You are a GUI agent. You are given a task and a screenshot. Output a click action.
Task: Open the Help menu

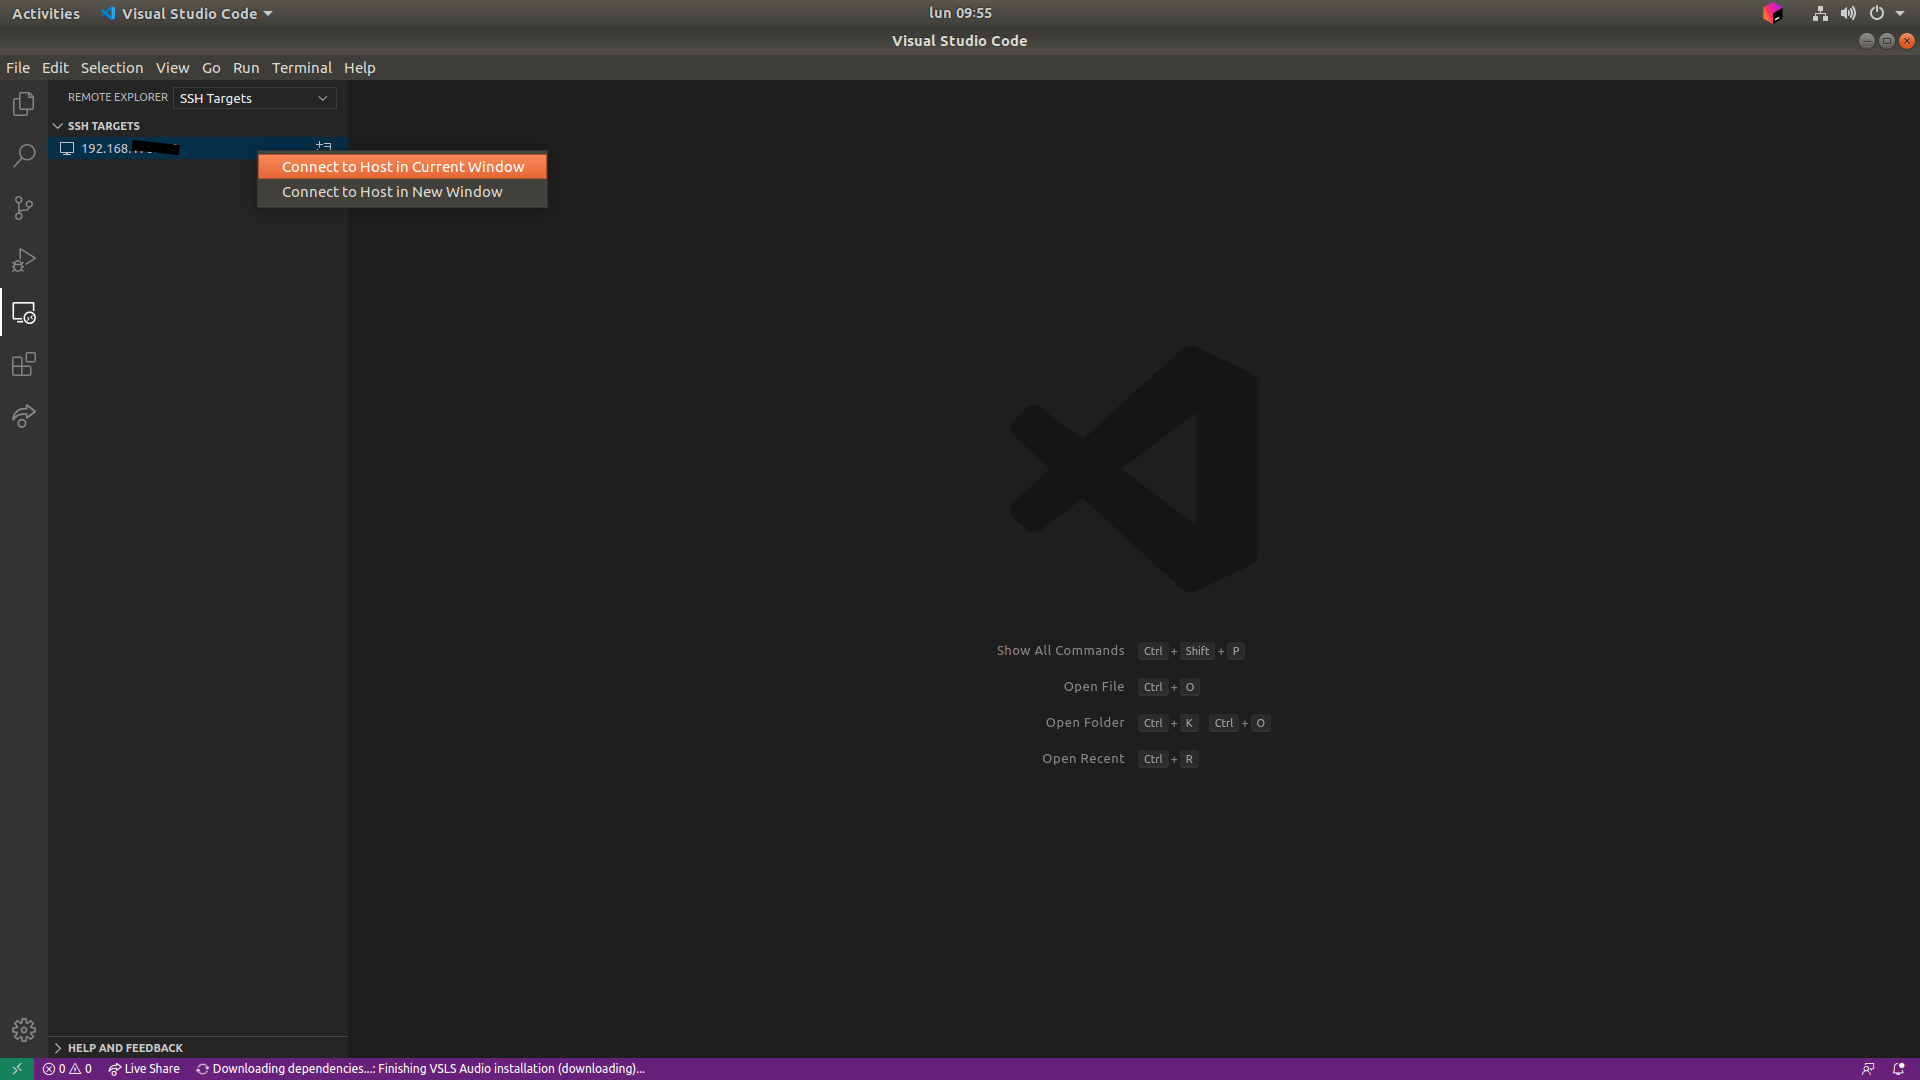(360, 68)
